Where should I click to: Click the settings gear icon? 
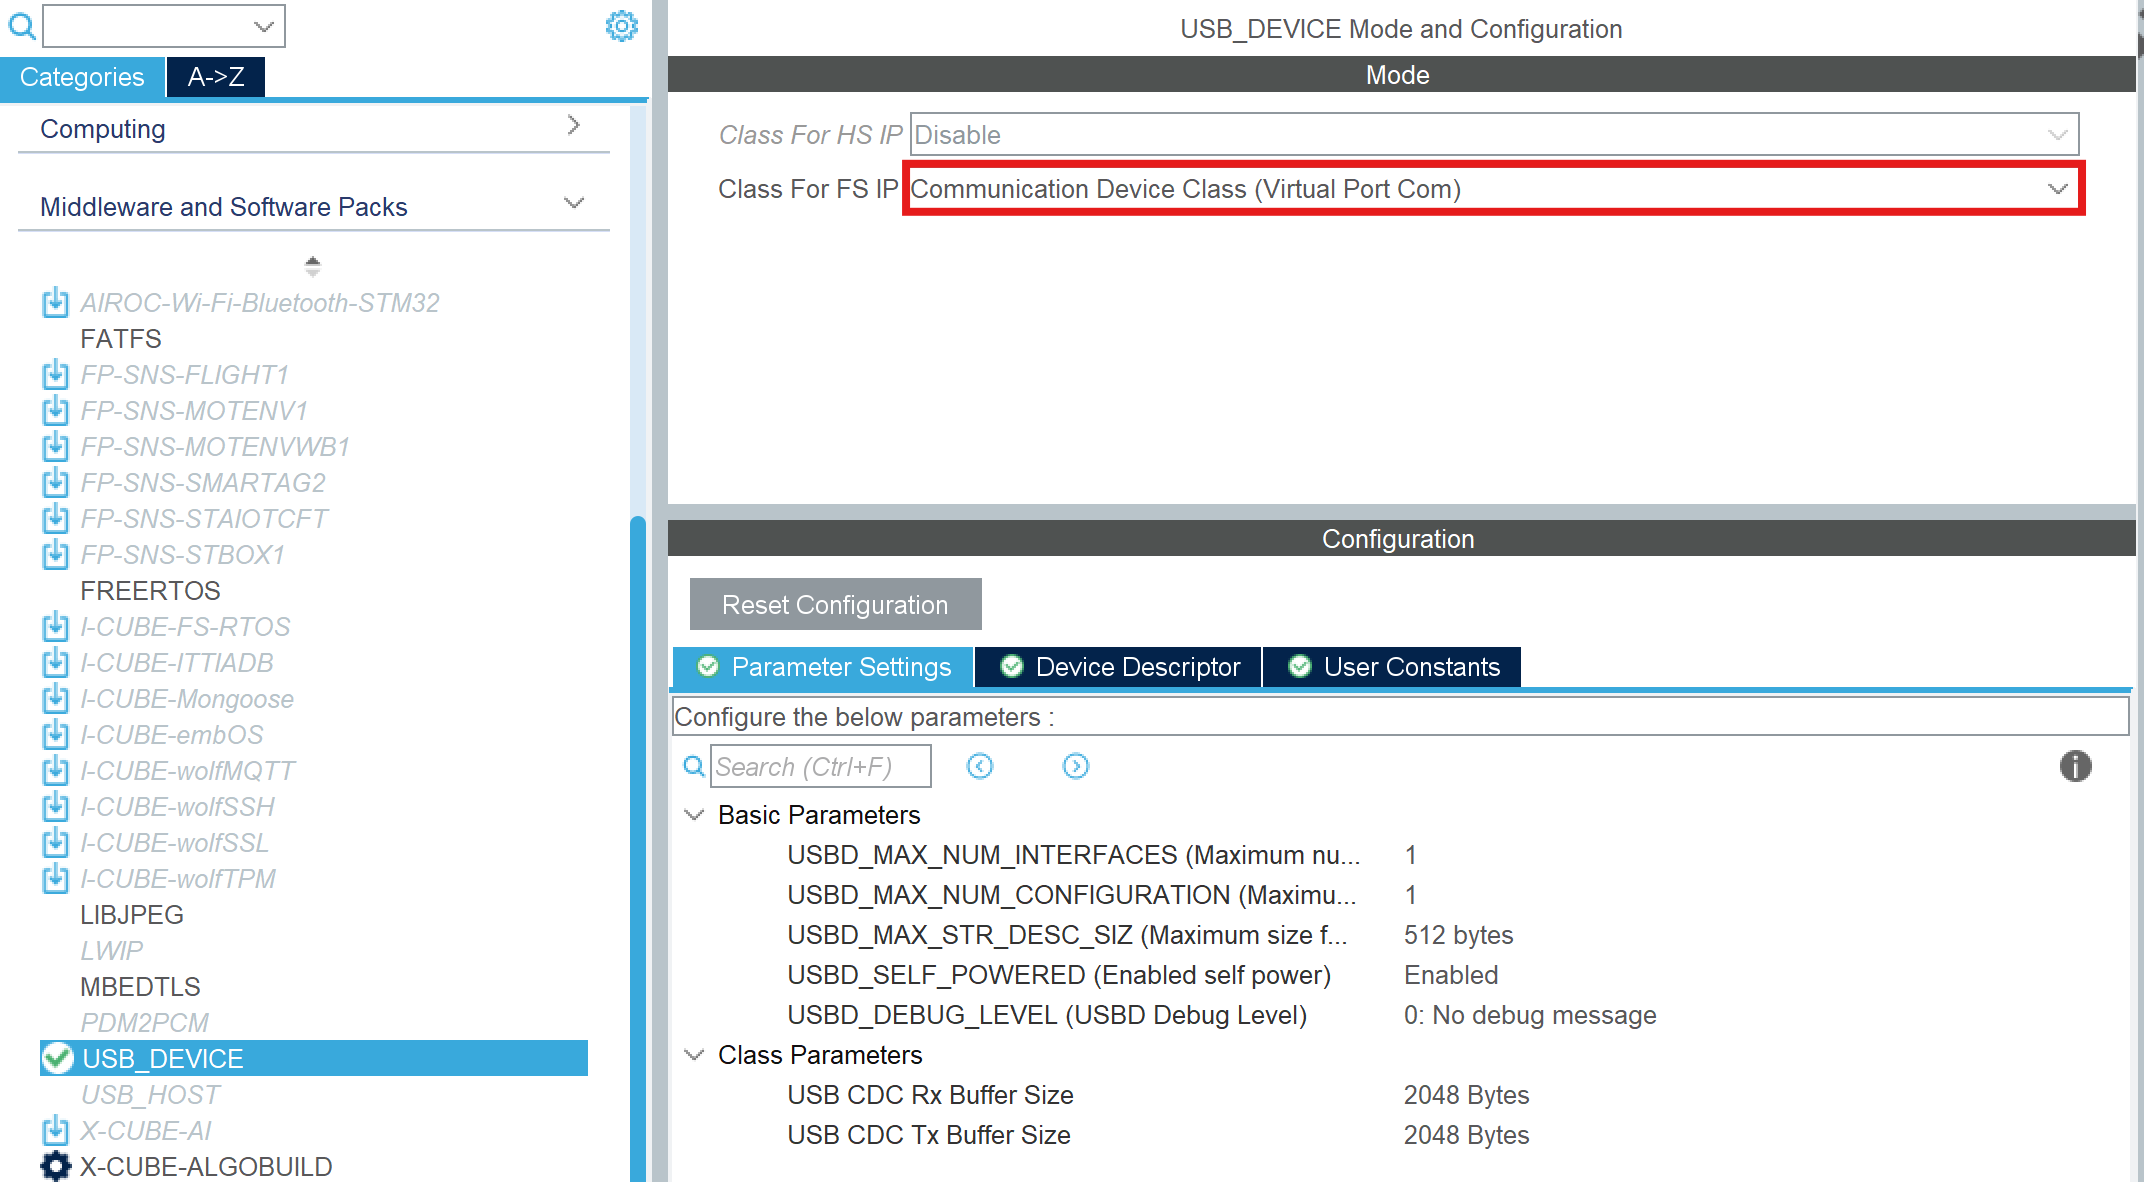pyautogui.click(x=621, y=26)
